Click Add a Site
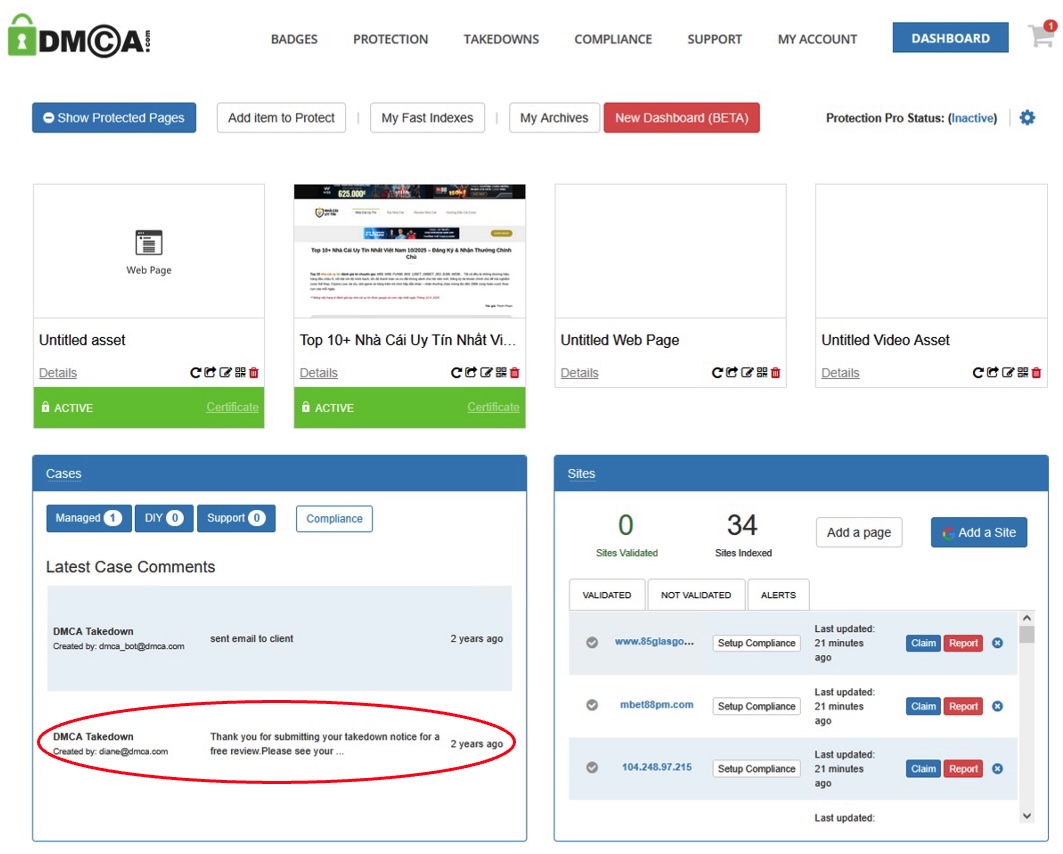The width and height of the screenshot is (1063, 854). (x=979, y=533)
